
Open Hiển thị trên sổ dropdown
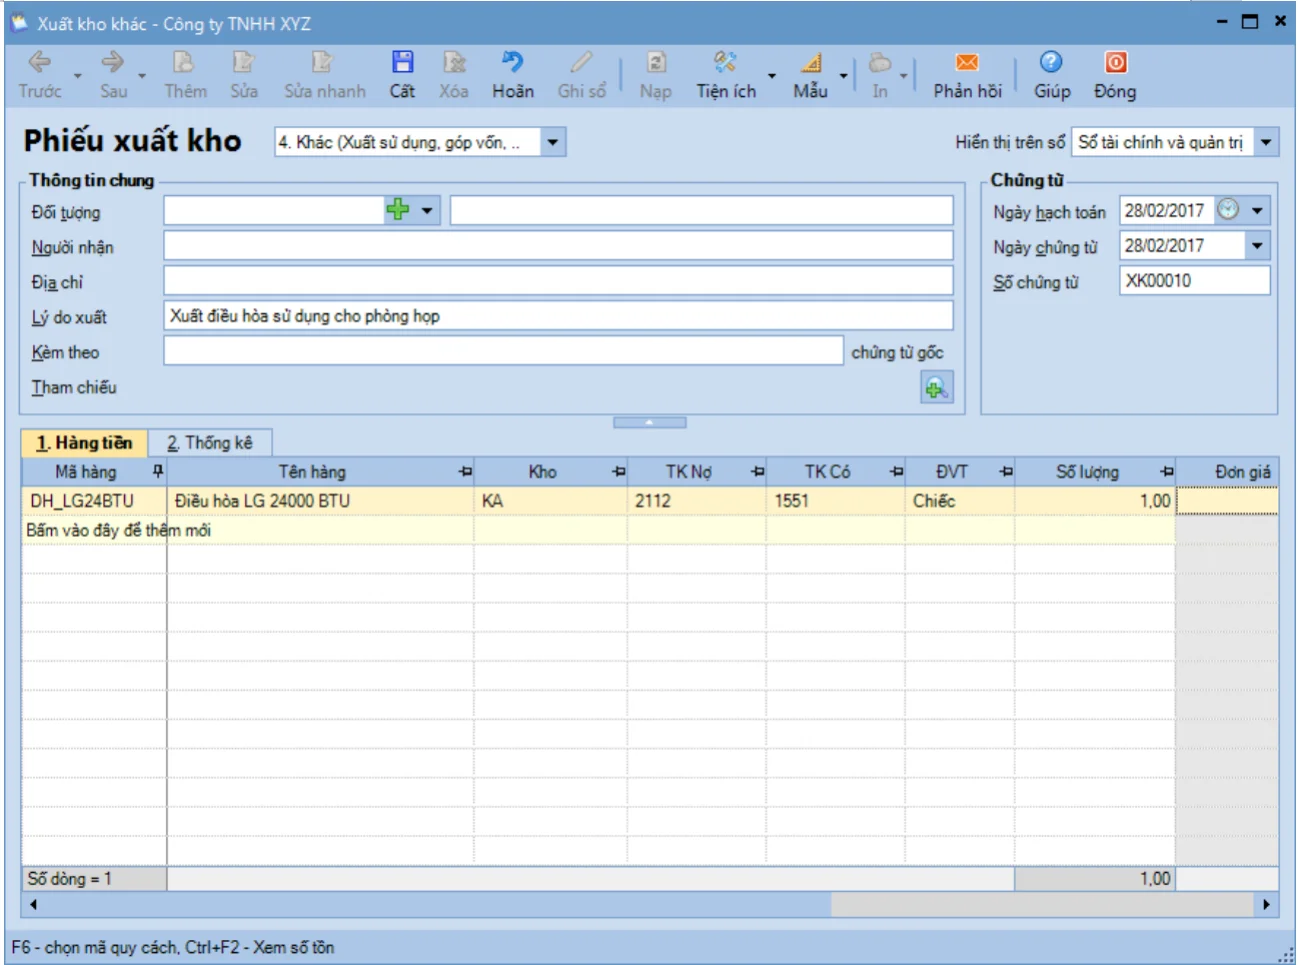[1266, 142]
